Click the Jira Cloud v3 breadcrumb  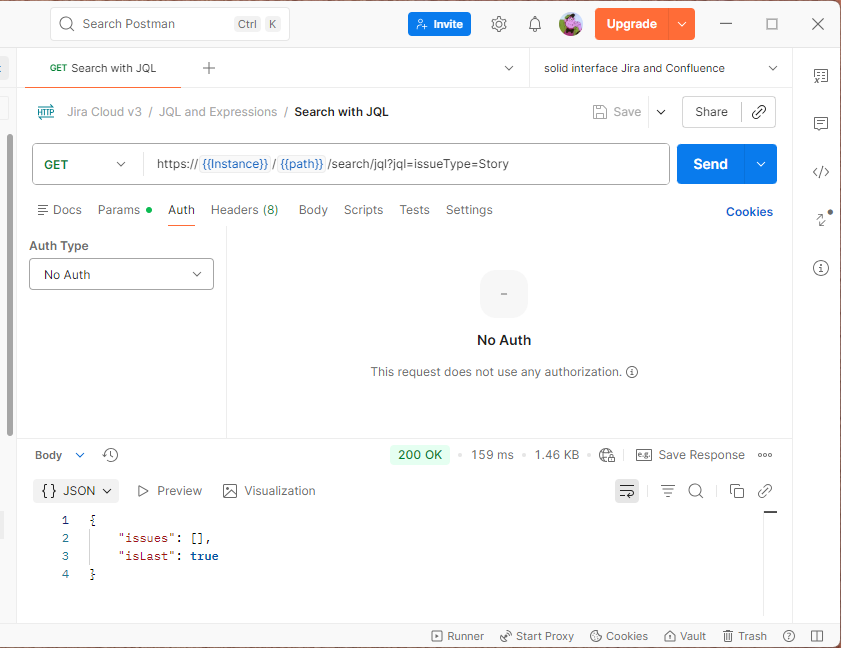[104, 112]
